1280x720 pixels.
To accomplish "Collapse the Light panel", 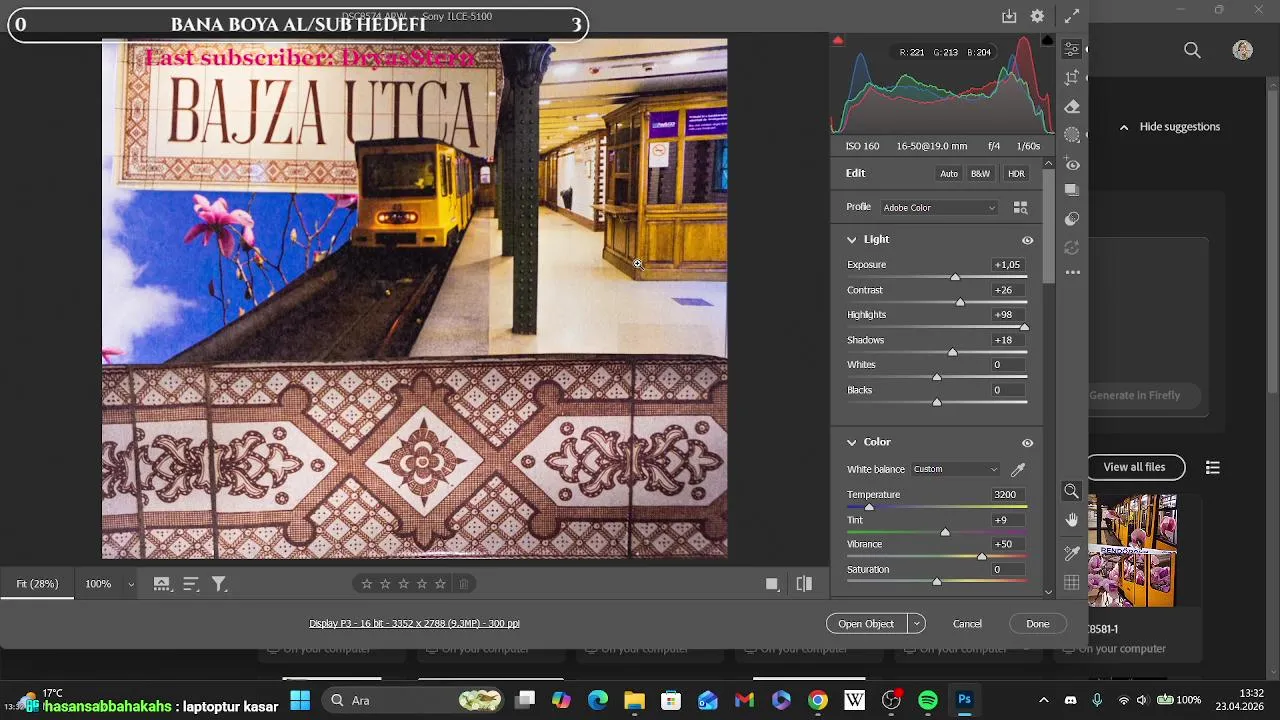I will [852, 240].
